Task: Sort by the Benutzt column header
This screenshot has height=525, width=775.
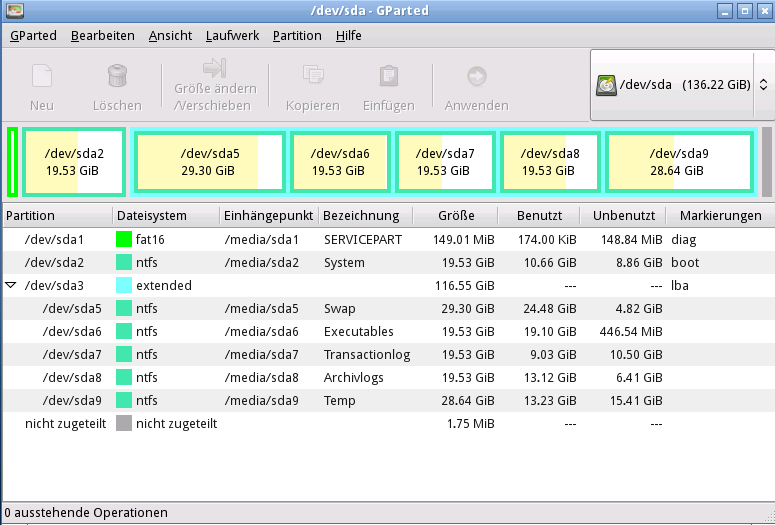Action: [x=539, y=216]
